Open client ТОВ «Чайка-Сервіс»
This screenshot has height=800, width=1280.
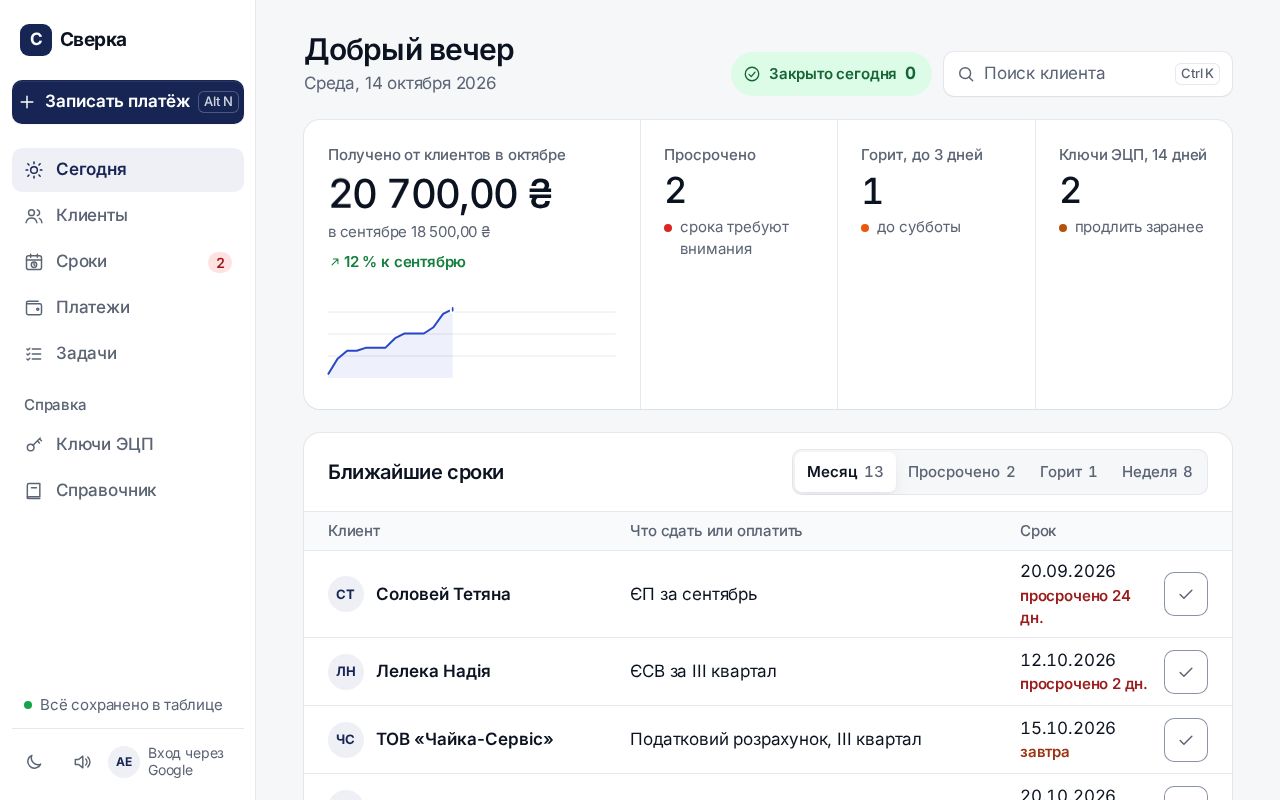coord(465,739)
